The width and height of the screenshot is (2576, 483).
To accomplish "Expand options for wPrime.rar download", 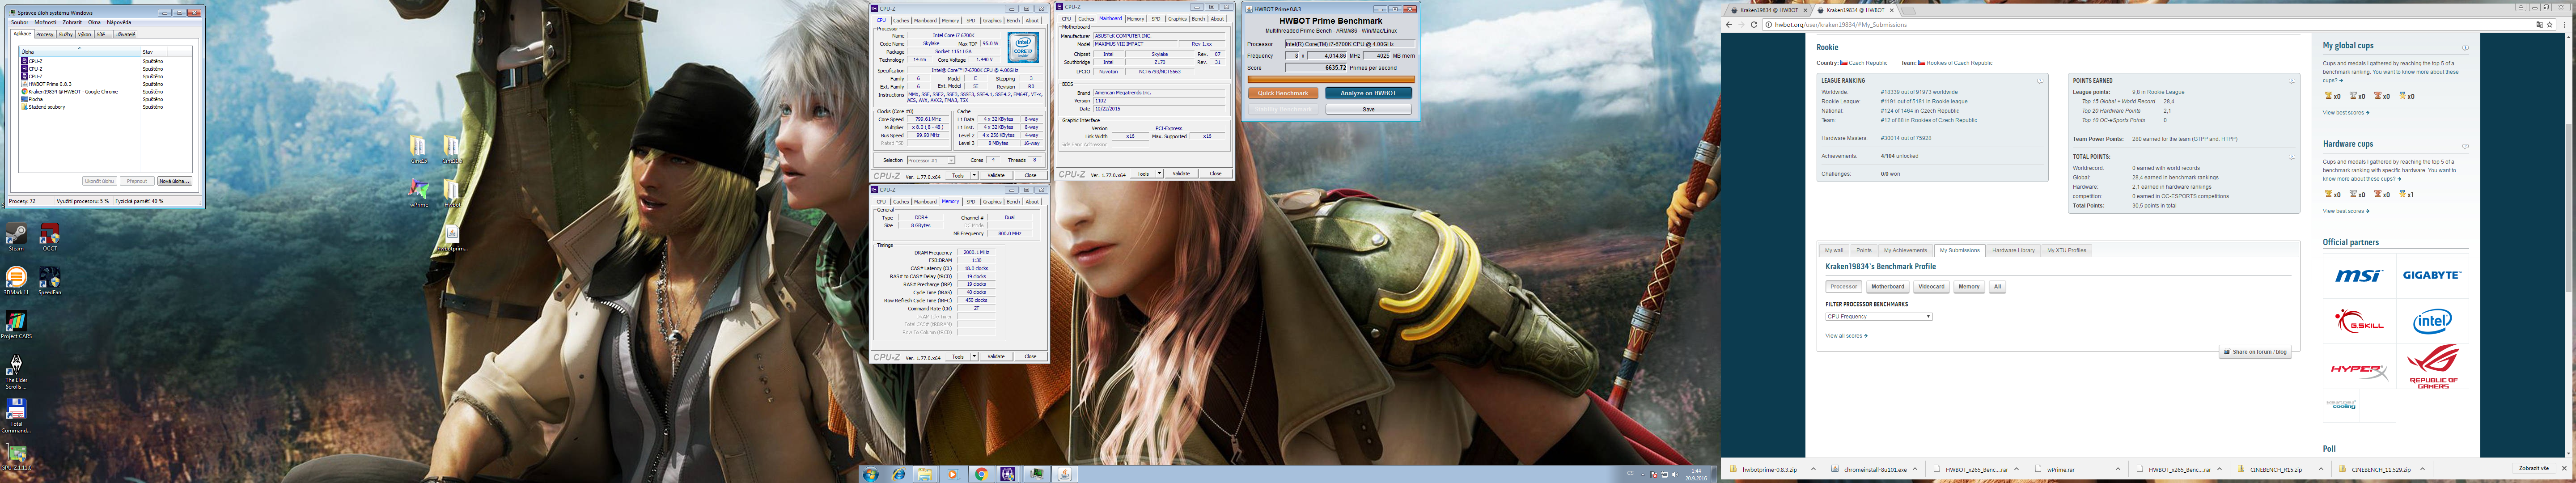I will click(x=2117, y=469).
